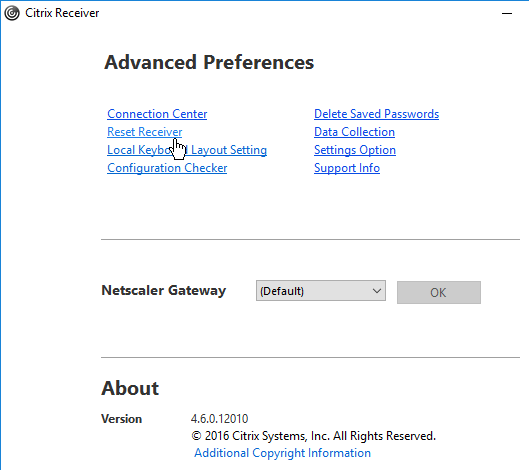Click the Advanced Preferences heading

click(209, 63)
